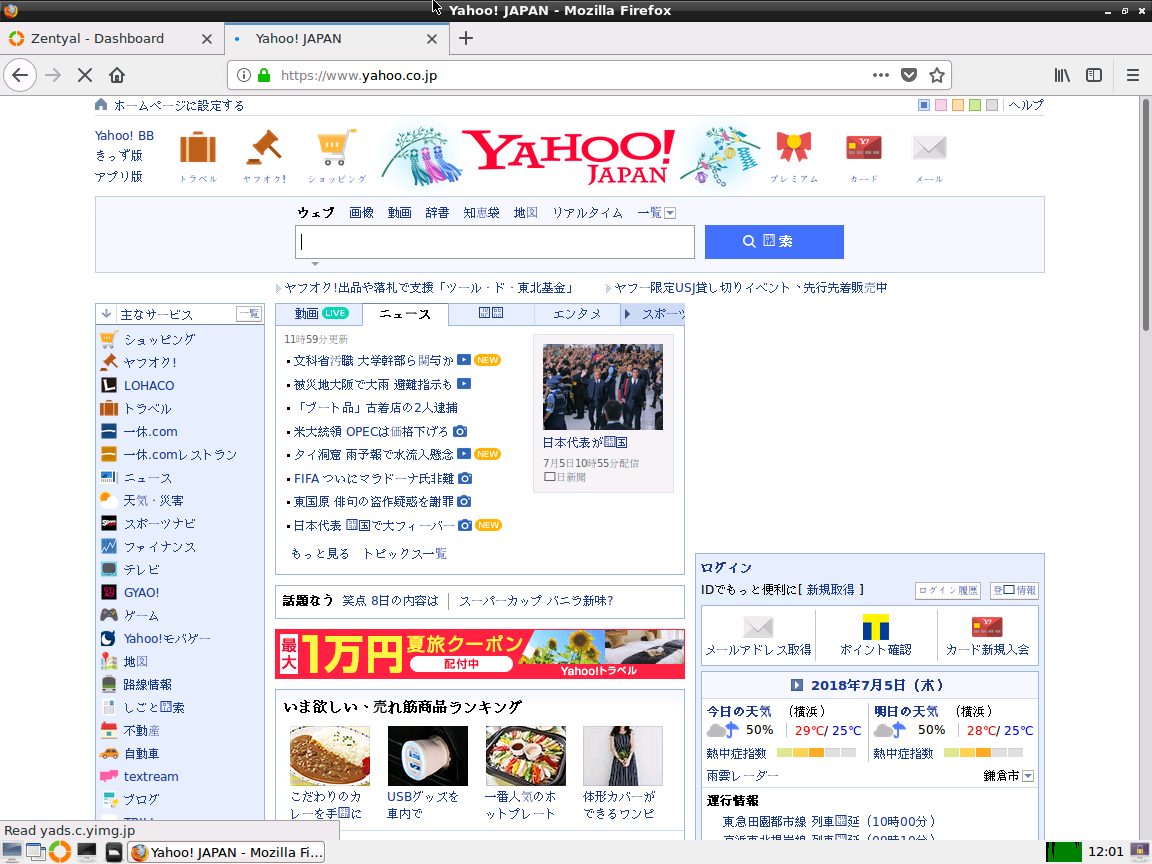Go to the browser Home page icon

(x=117, y=75)
